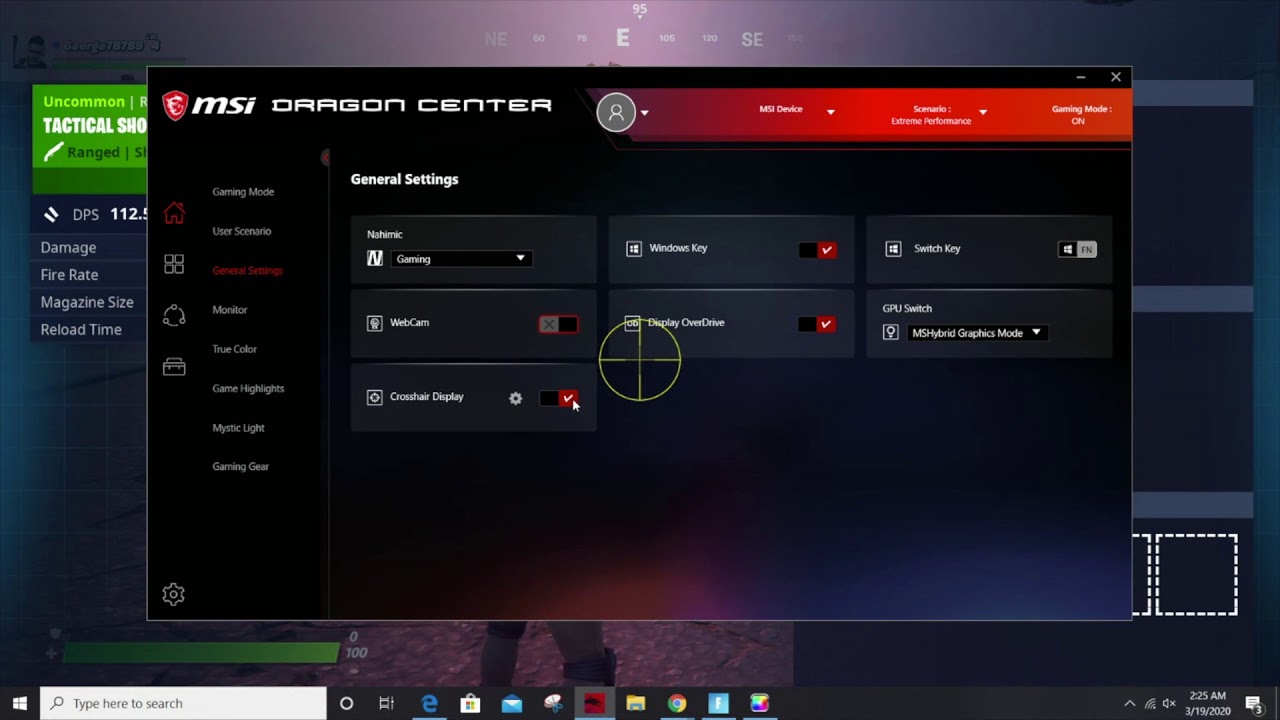This screenshot has height=720, width=1280.
Task: Open the User Scenario menu item
Action: pos(242,231)
